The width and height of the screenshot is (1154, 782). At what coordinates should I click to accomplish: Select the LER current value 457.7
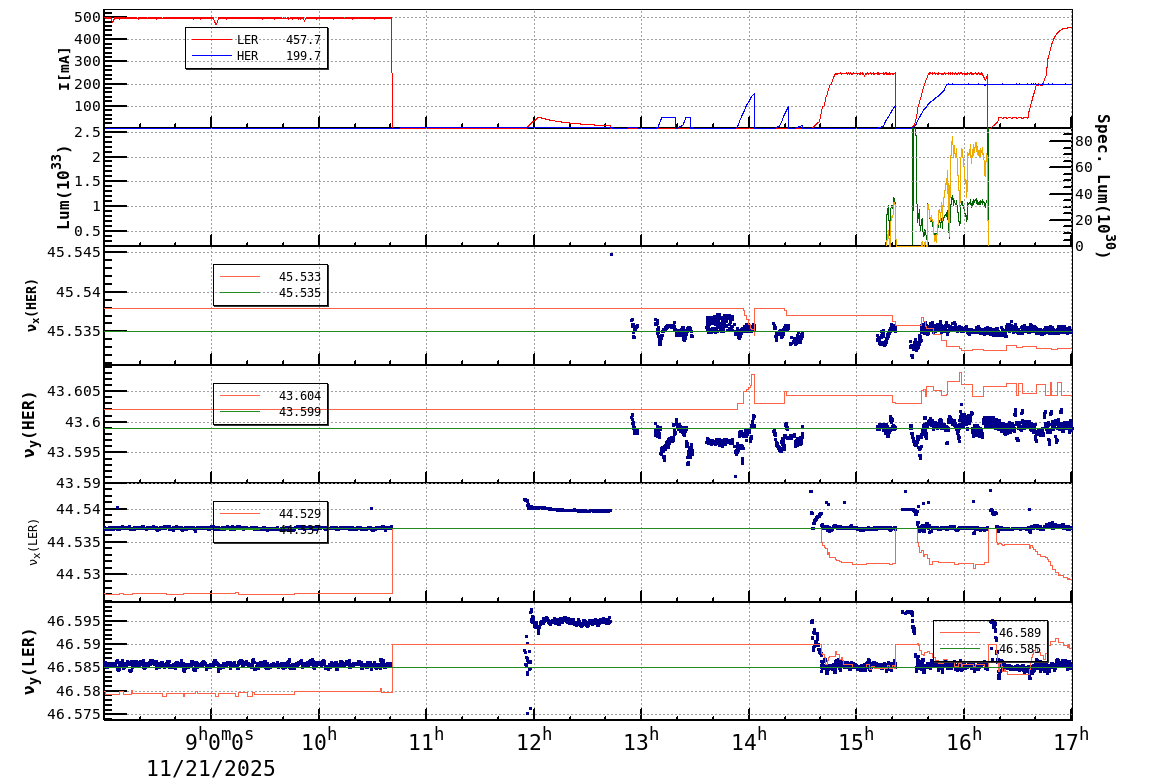click(x=303, y=40)
